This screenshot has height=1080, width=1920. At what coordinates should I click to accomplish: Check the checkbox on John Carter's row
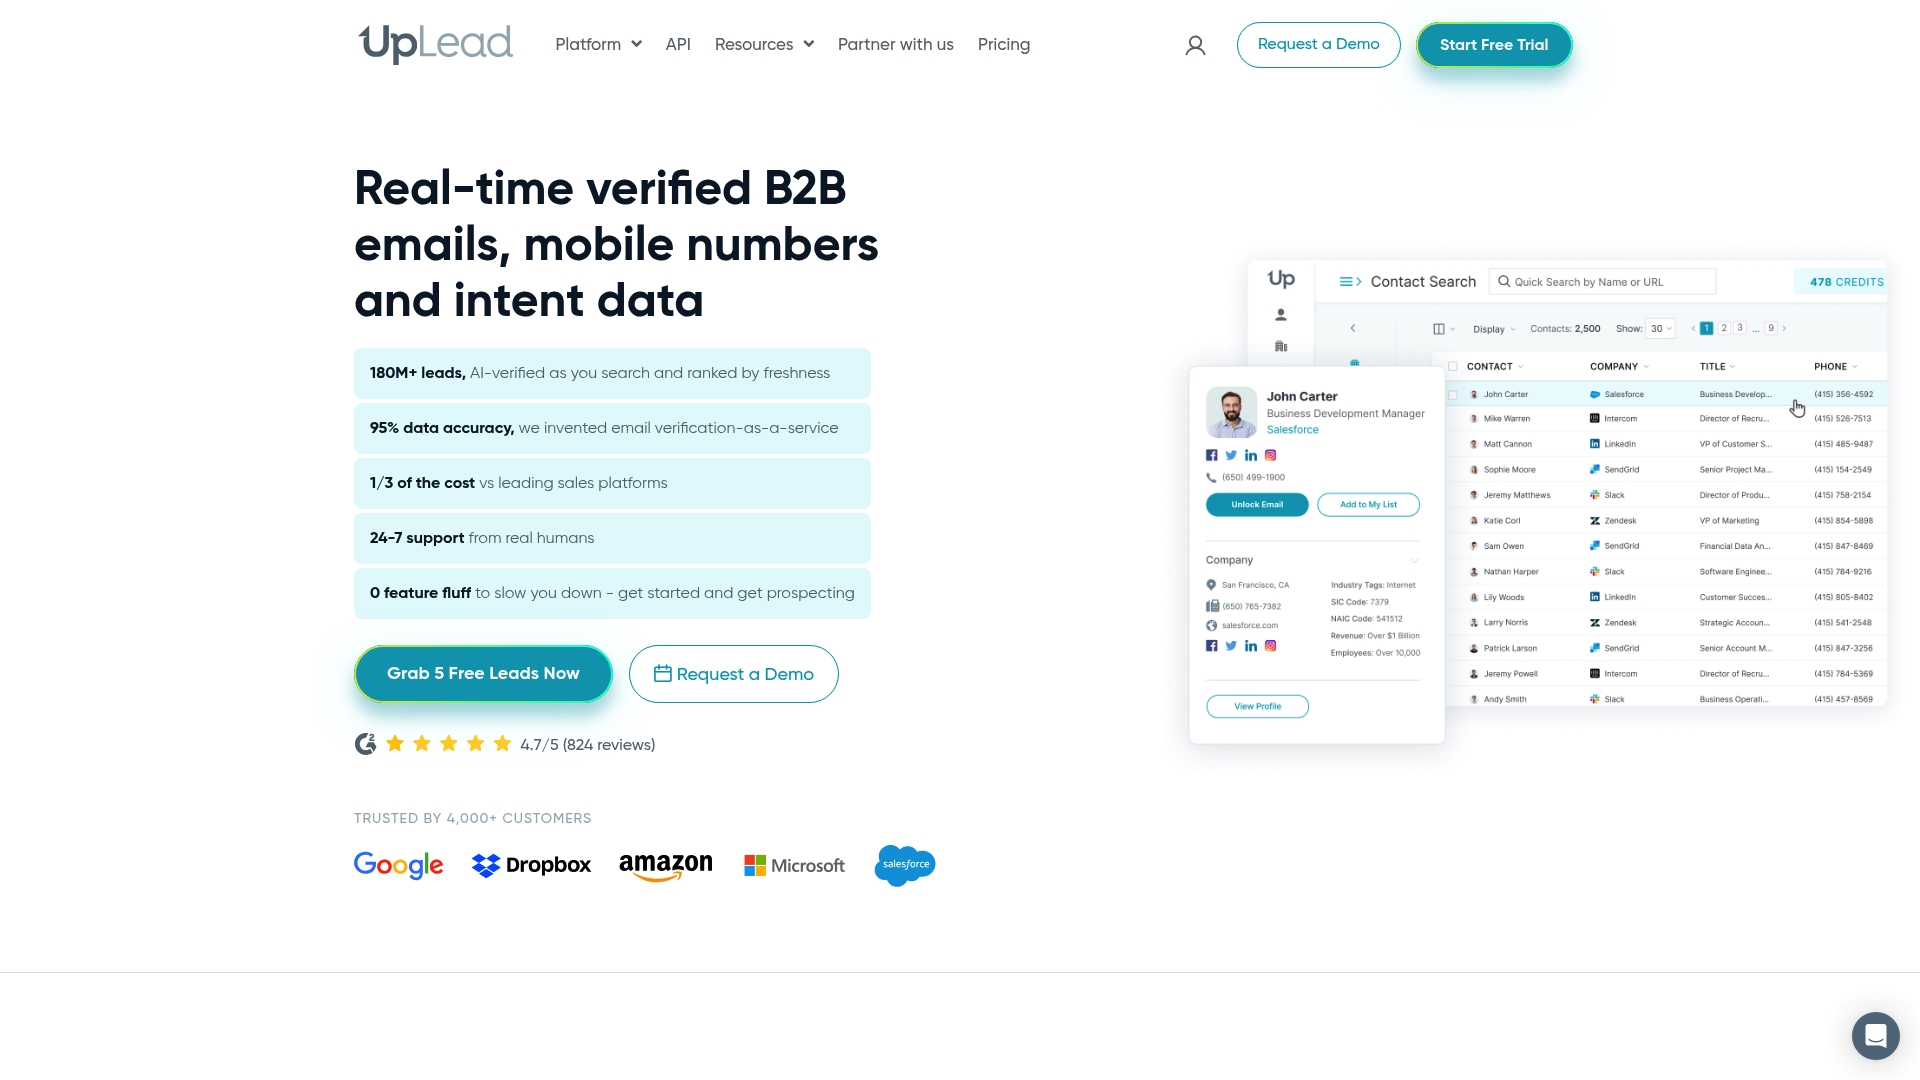click(x=1453, y=394)
